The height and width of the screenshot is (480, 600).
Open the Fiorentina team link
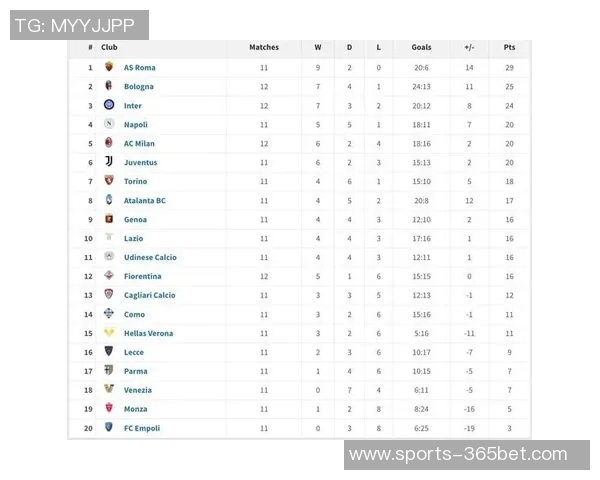click(142, 276)
